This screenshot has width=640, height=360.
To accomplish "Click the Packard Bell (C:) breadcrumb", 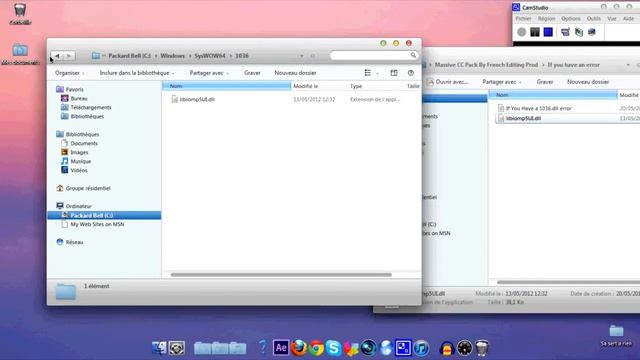I will coord(129,56).
